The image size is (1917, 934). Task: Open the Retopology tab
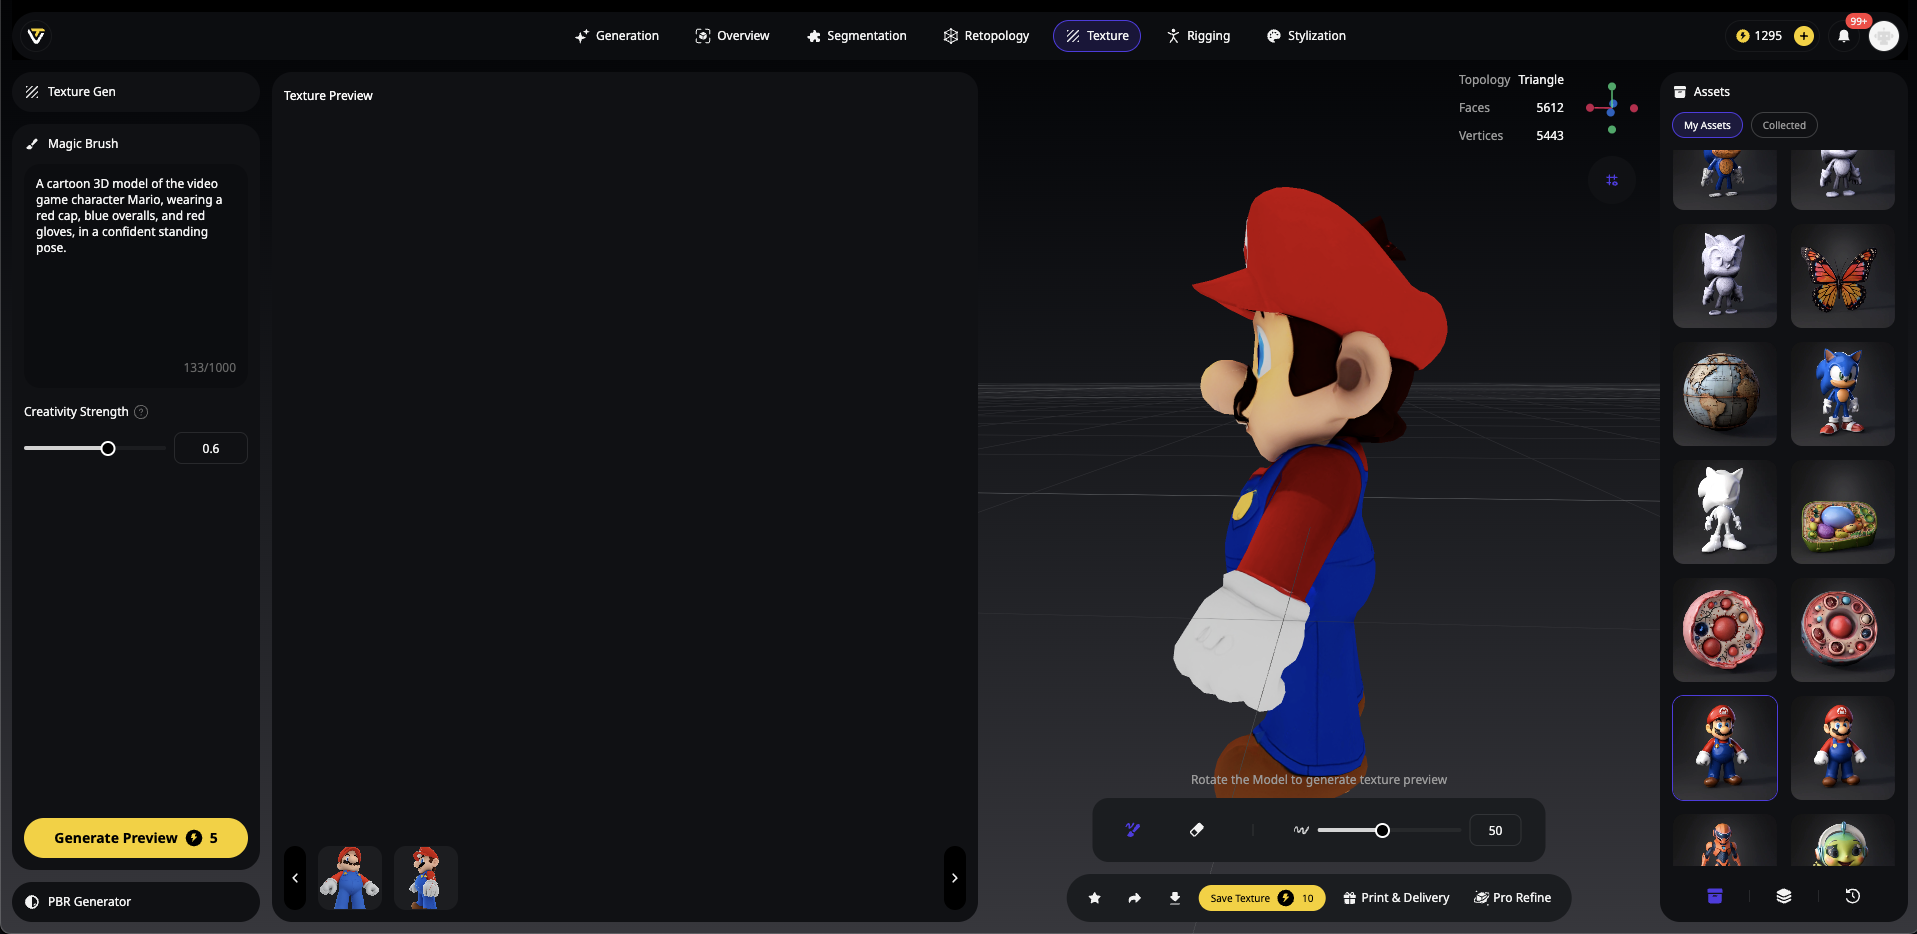986,36
